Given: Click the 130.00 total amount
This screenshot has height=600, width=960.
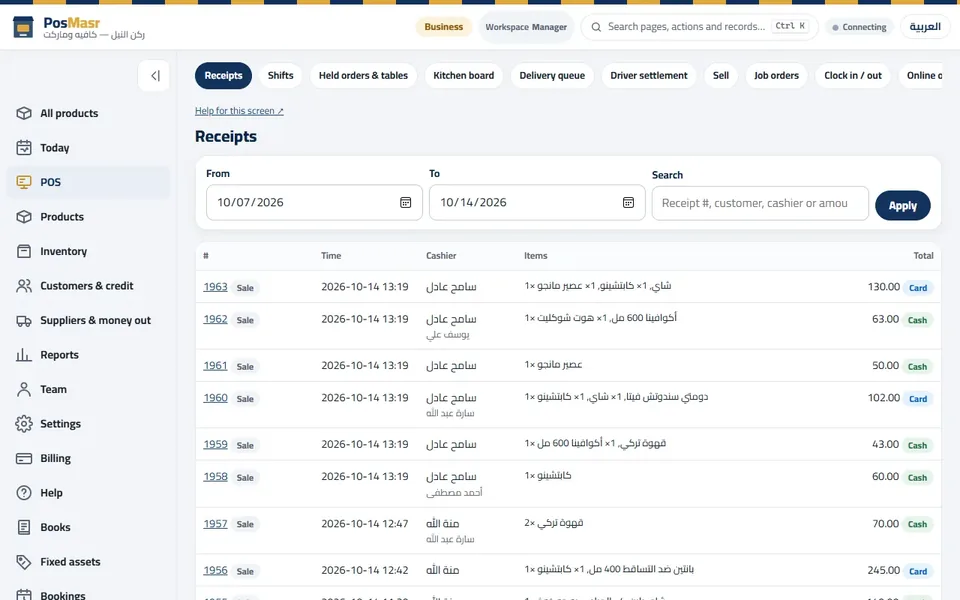Looking at the screenshot, I should coord(883,287).
